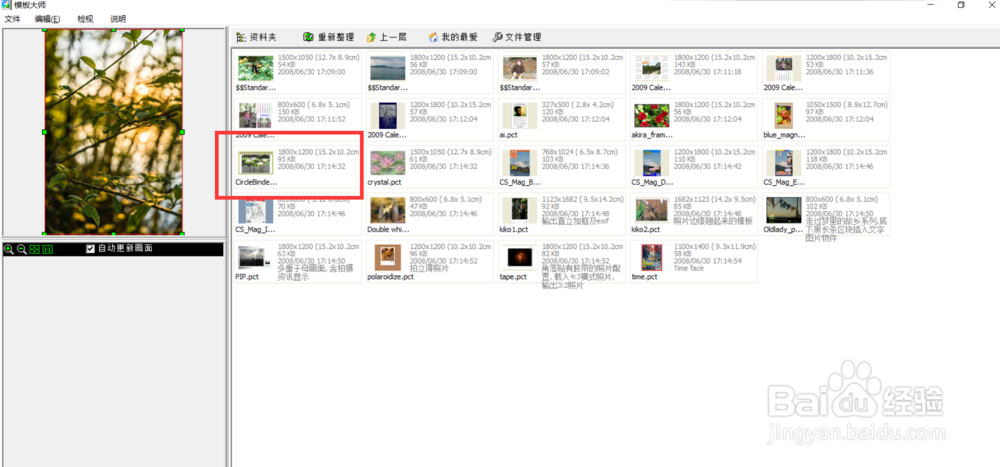Image resolution: width=1000 pixels, height=467 pixels.
Task: Open 我的最爱 favorites
Action: point(453,37)
